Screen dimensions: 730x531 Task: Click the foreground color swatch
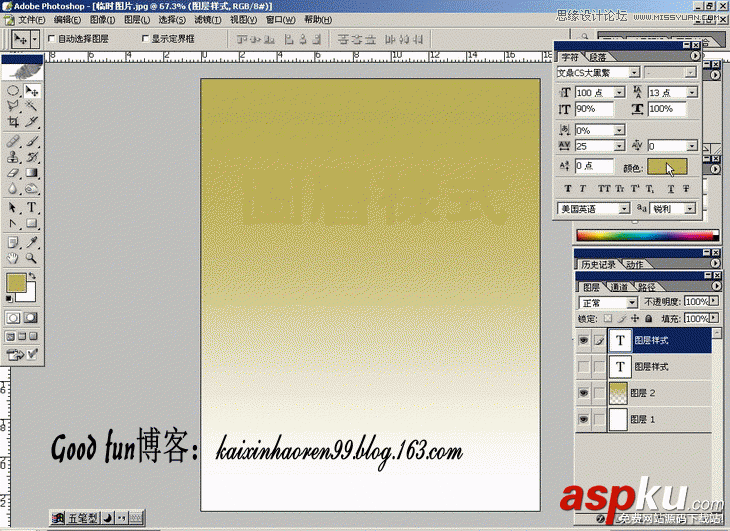point(16,283)
